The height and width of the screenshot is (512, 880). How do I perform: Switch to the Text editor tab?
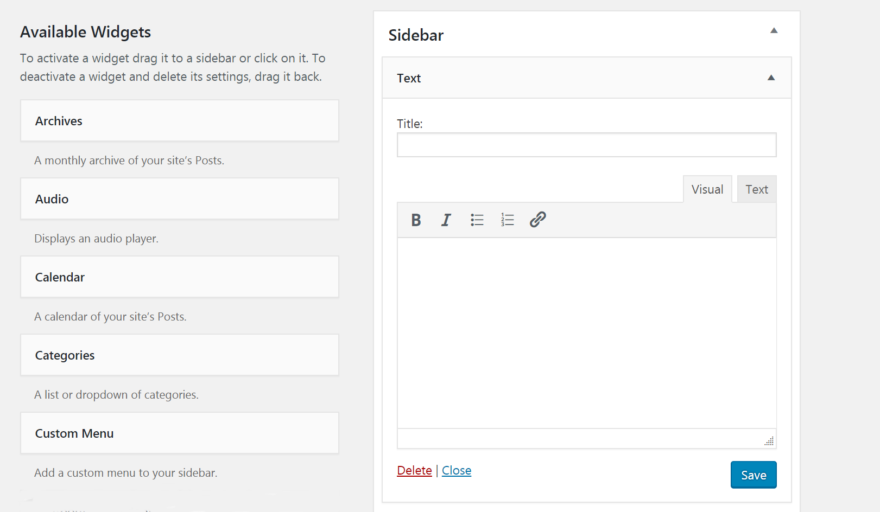tap(757, 189)
